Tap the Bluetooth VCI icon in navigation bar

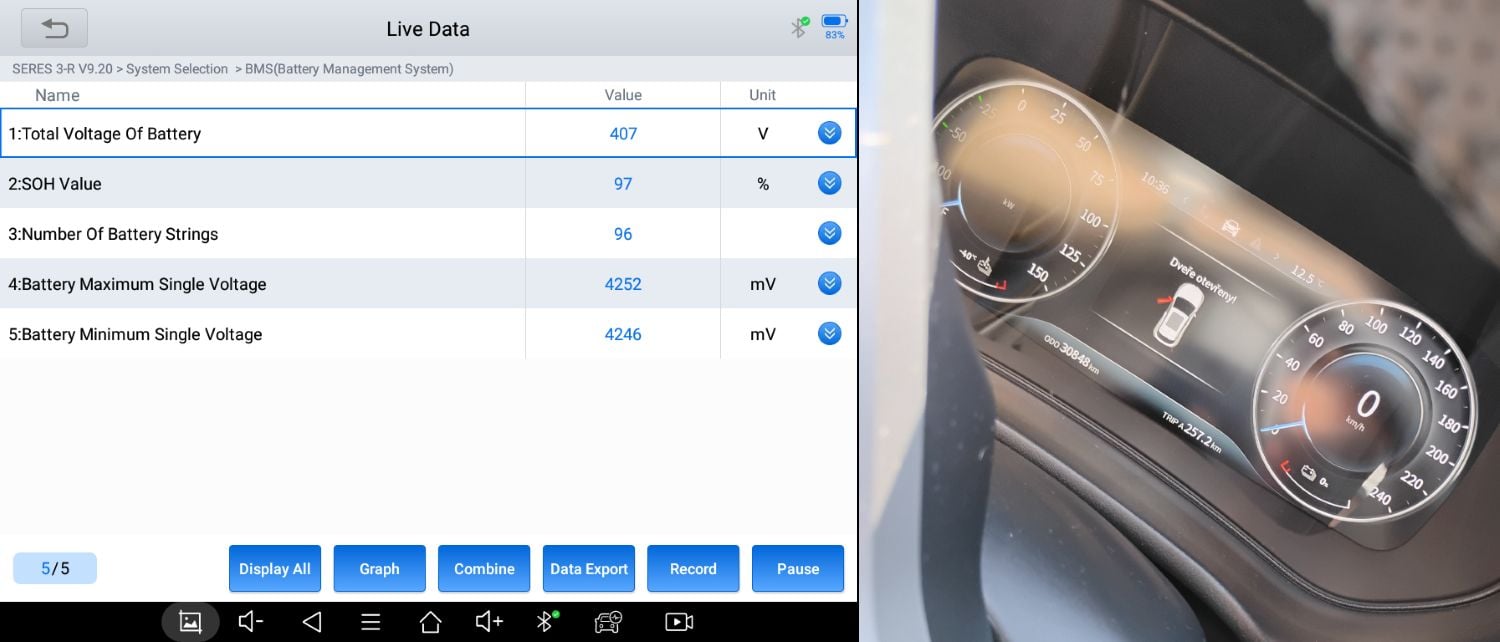[x=546, y=622]
